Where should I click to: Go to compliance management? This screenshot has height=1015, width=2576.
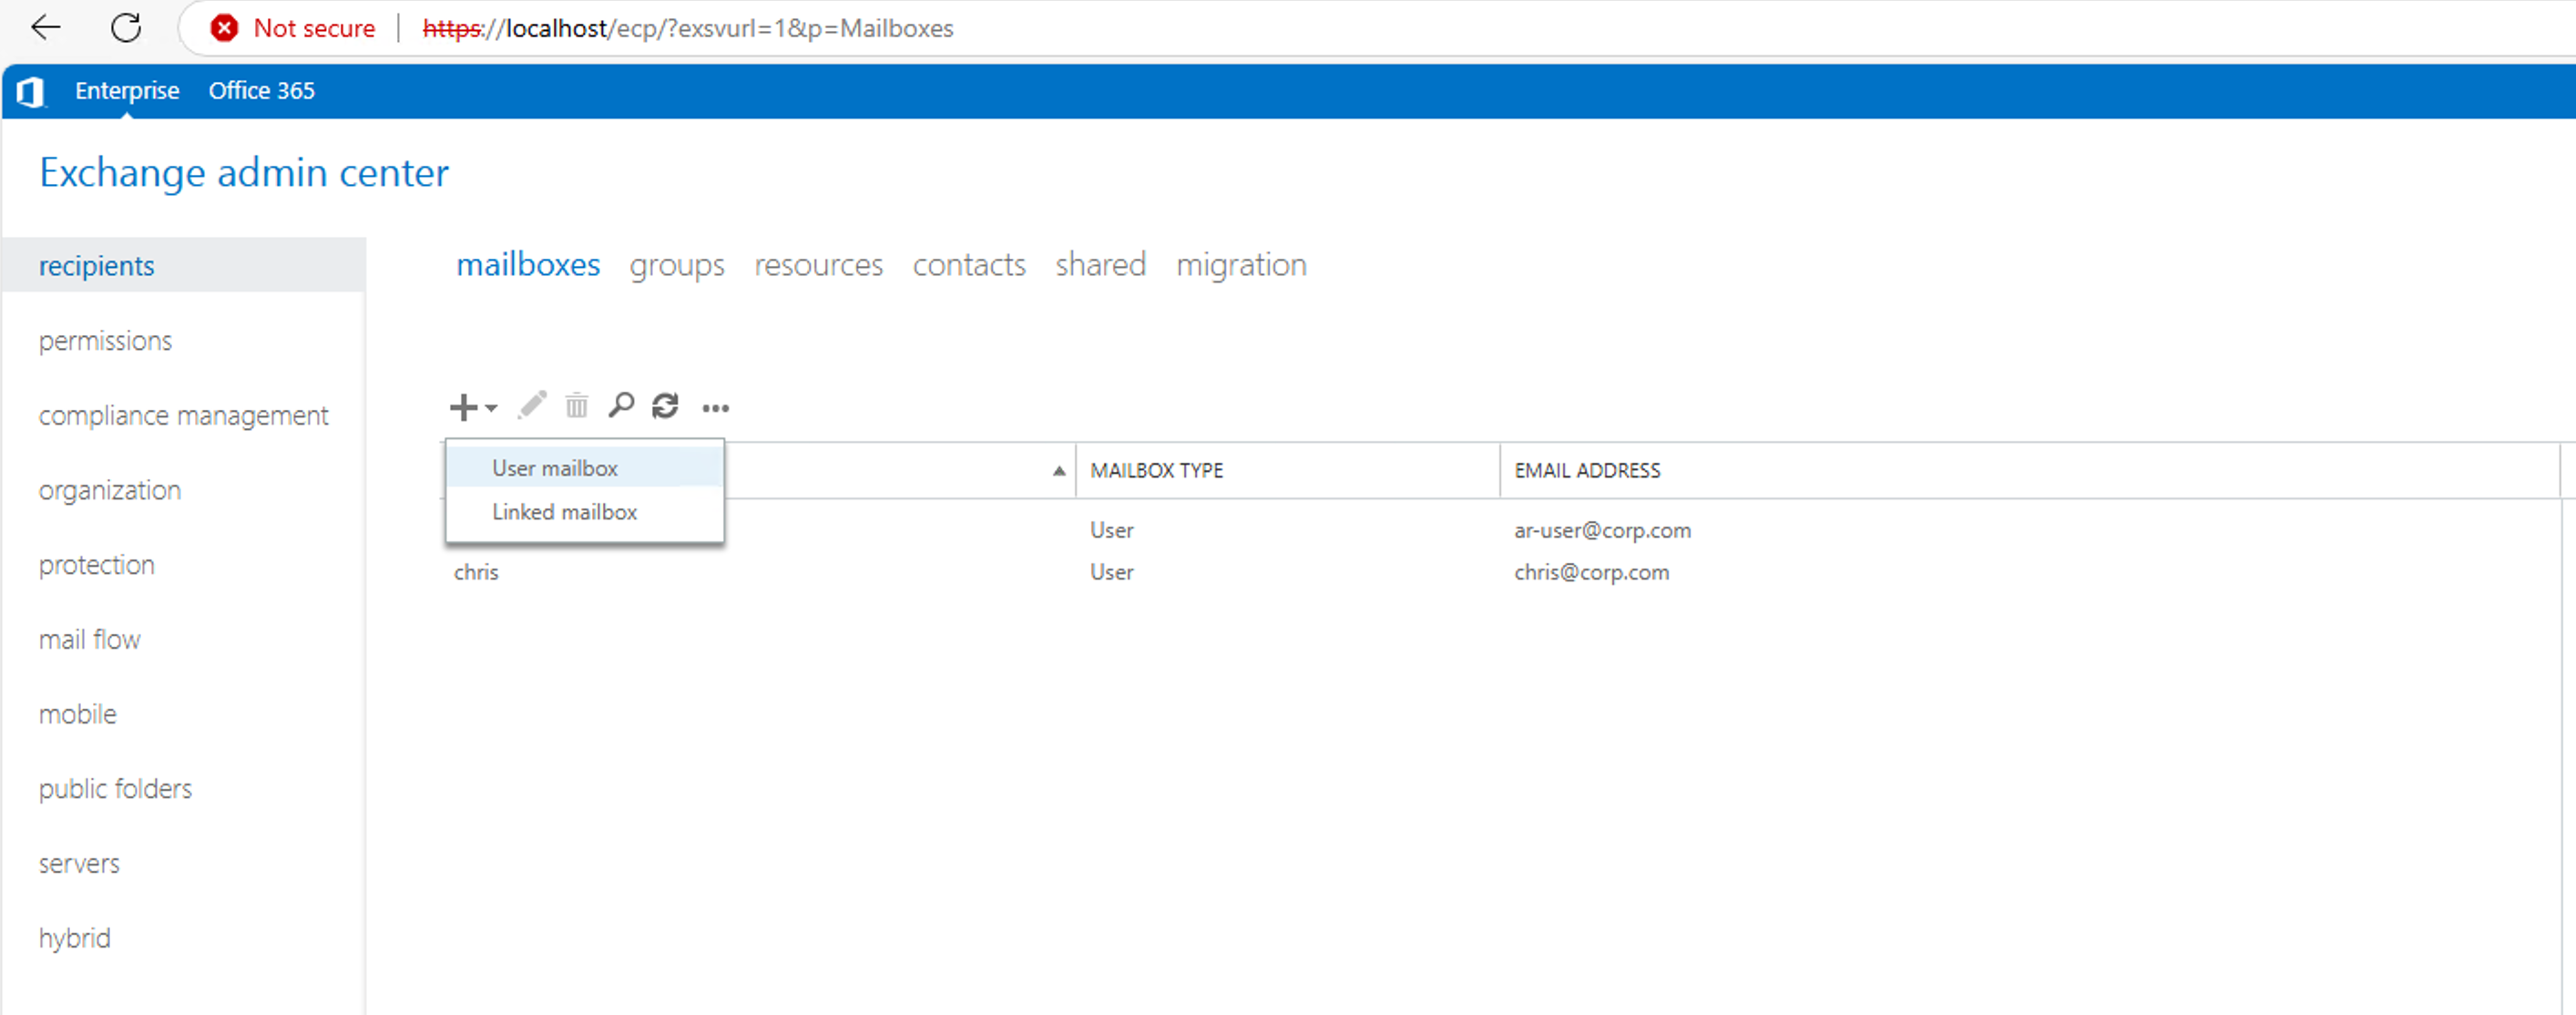[184, 415]
